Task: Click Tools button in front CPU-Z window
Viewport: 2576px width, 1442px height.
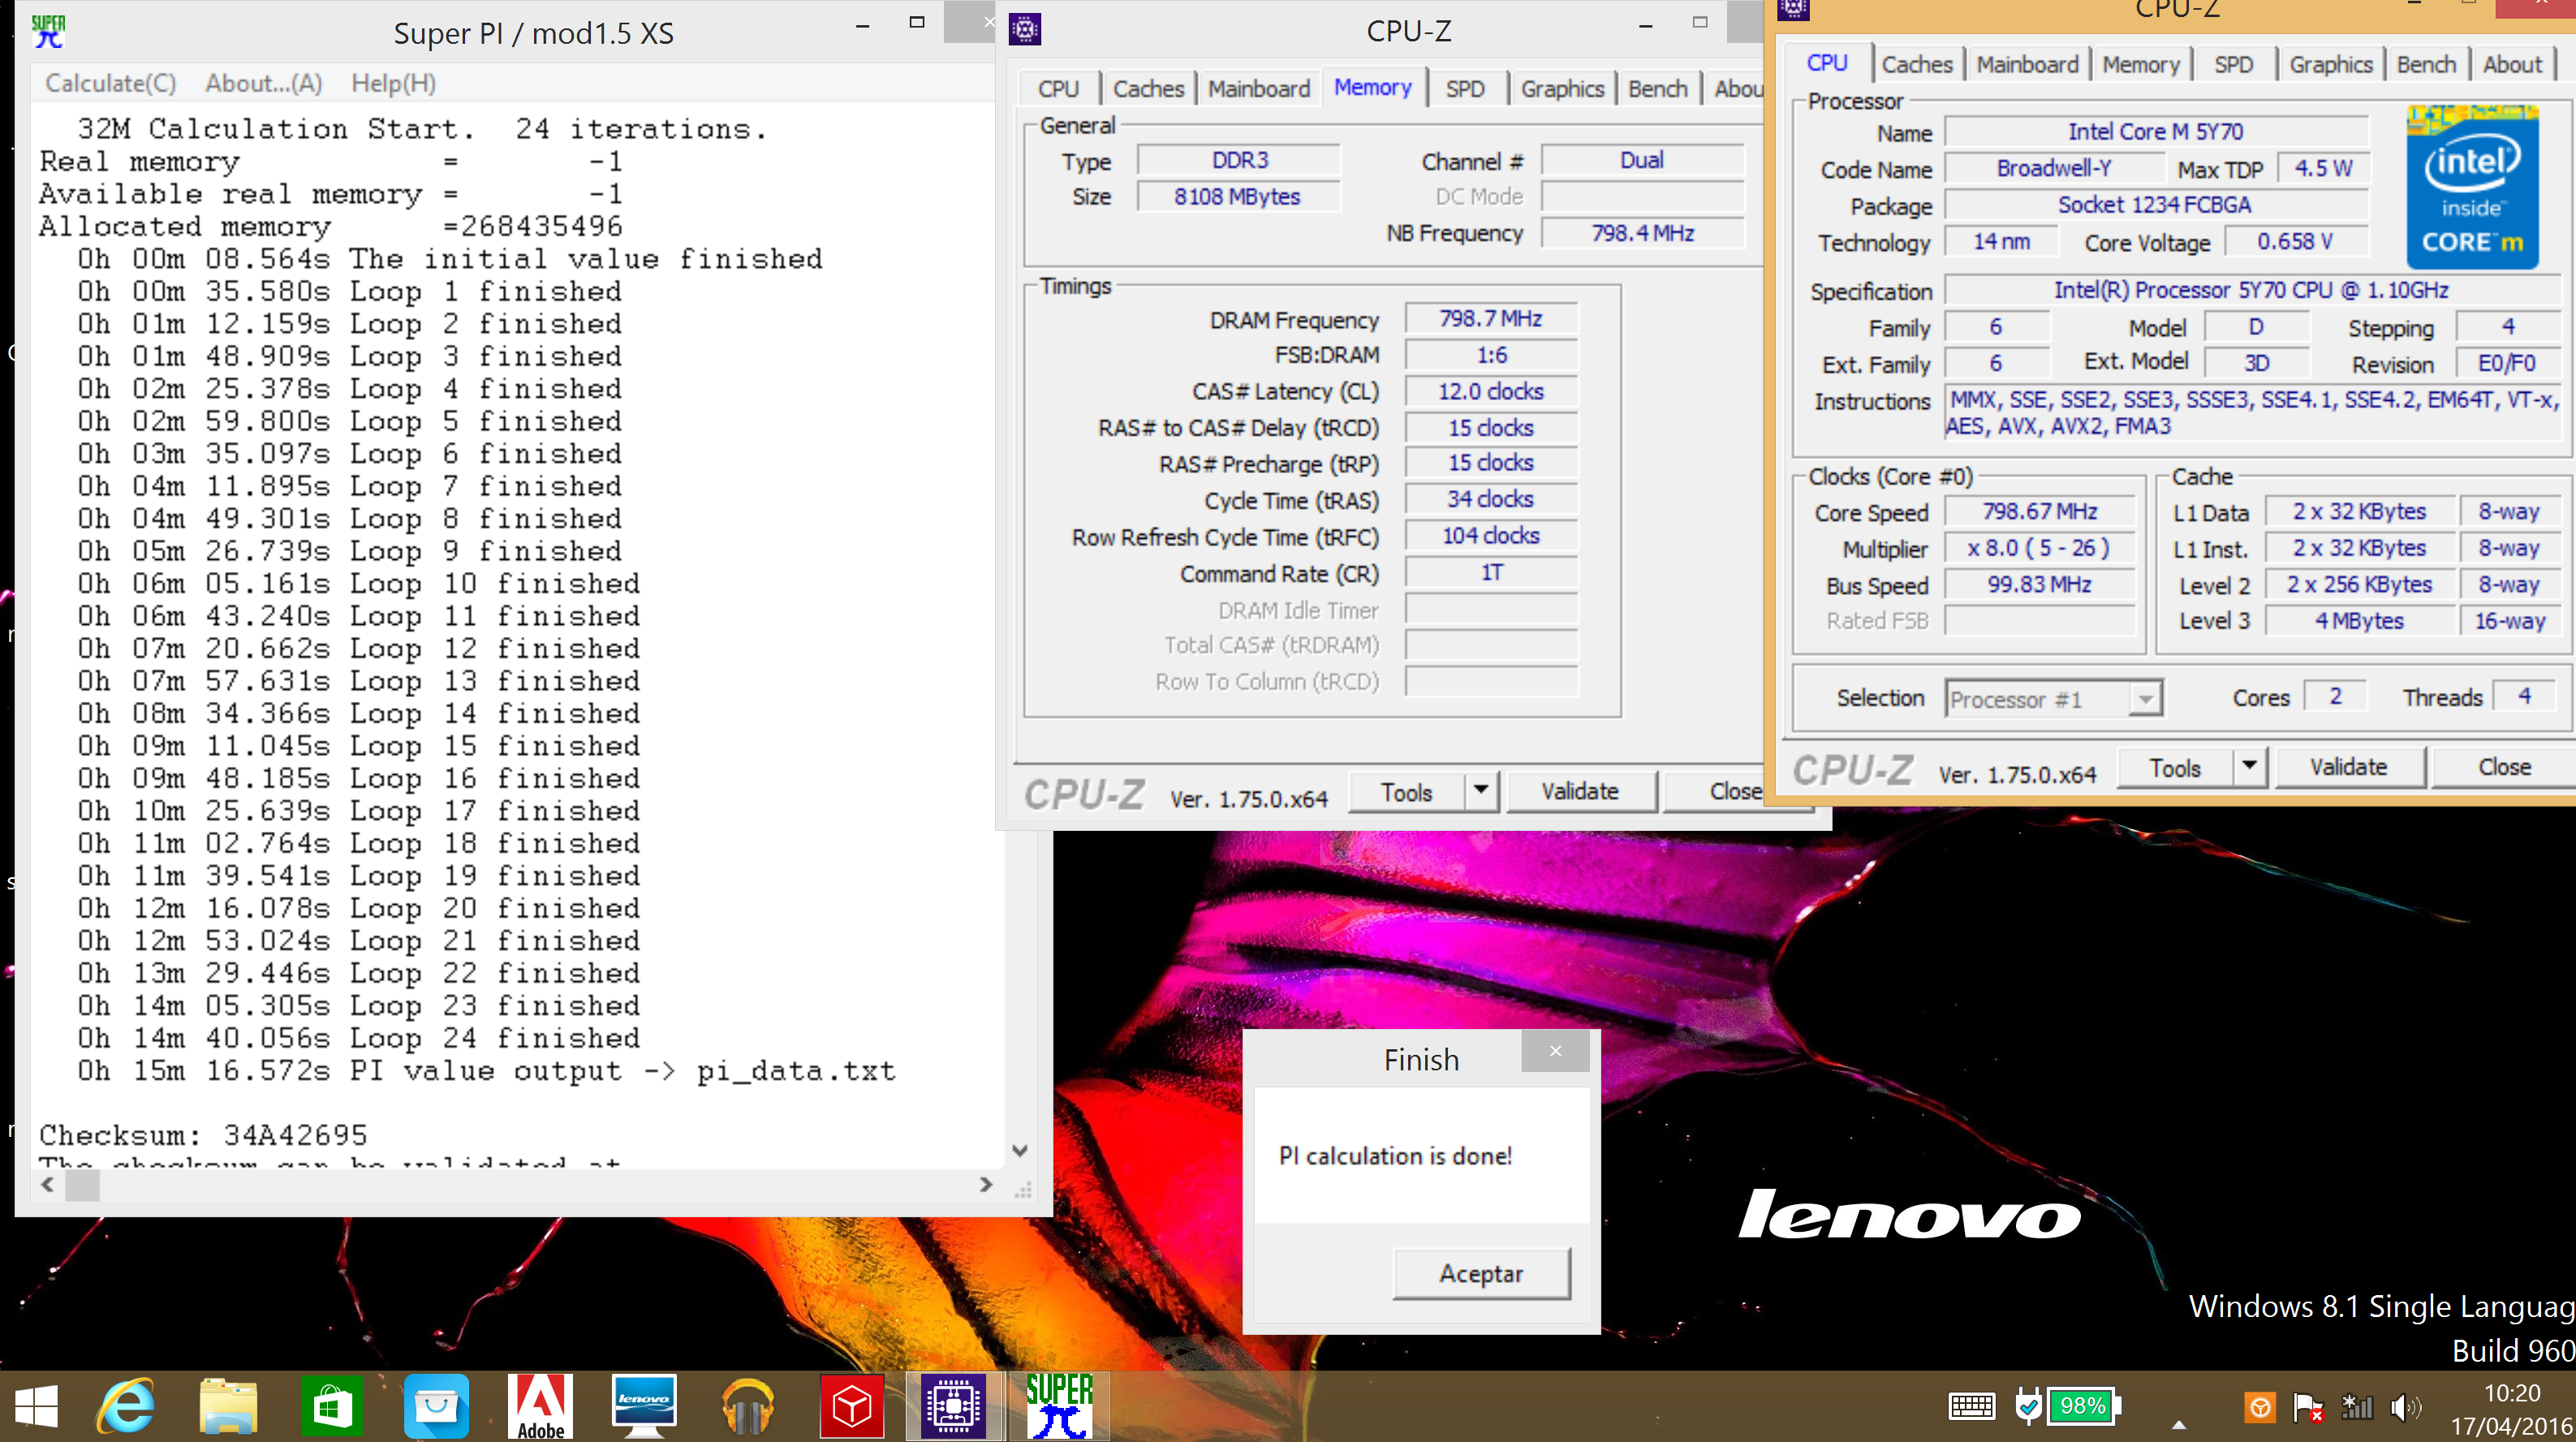Action: (2174, 768)
